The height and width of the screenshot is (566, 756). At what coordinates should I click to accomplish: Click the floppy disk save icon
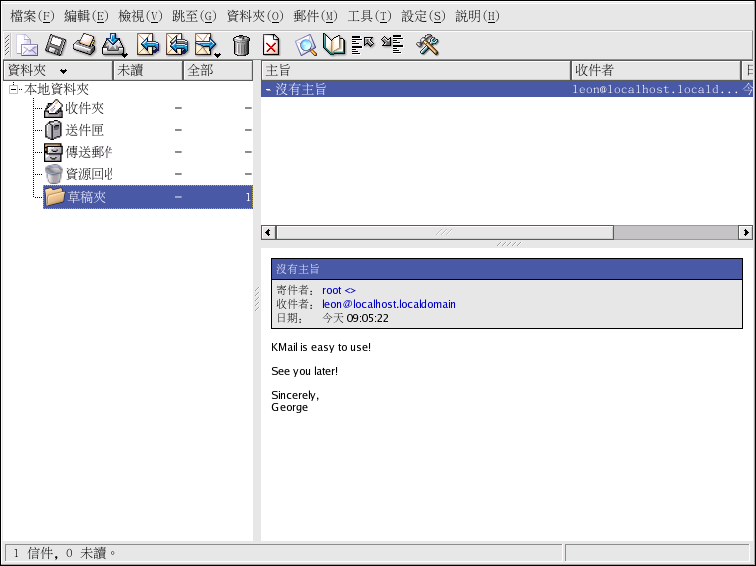[x=56, y=45]
